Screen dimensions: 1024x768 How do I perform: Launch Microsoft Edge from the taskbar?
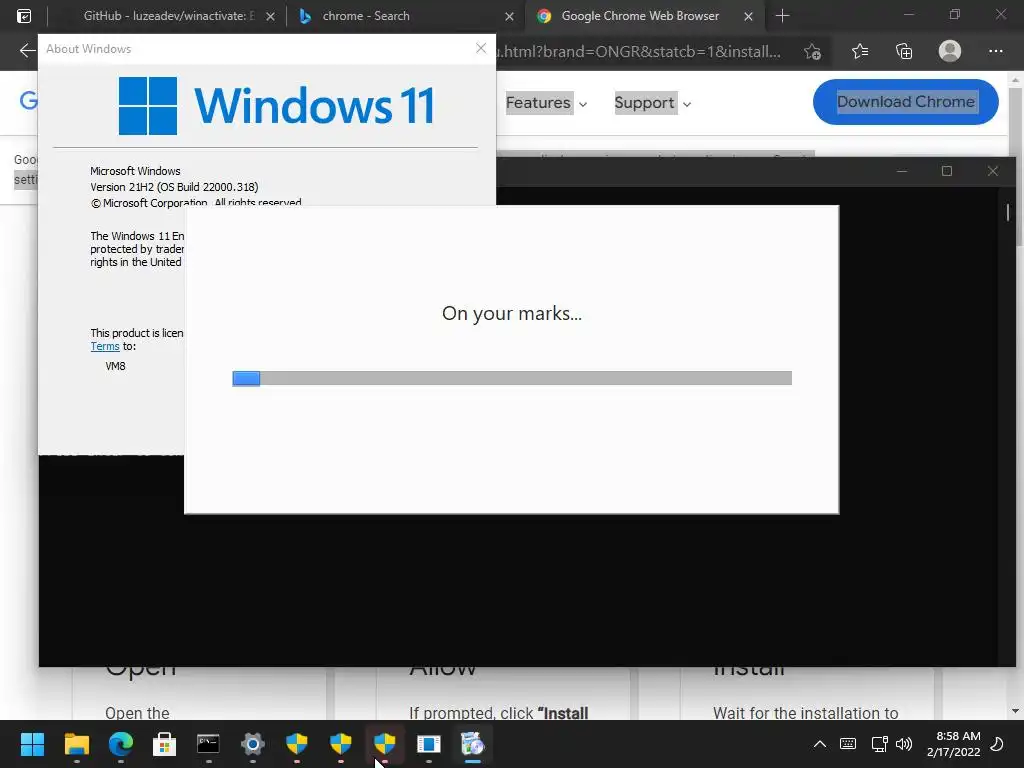(x=121, y=744)
